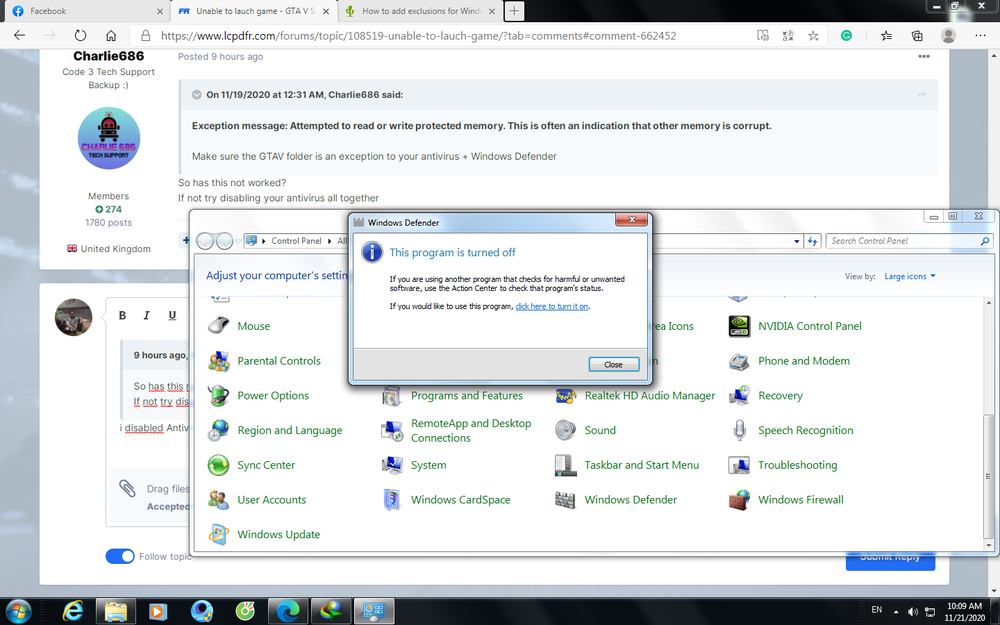
Task: Switch to the Facebook browser tab
Action: pyautogui.click(x=86, y=11)
